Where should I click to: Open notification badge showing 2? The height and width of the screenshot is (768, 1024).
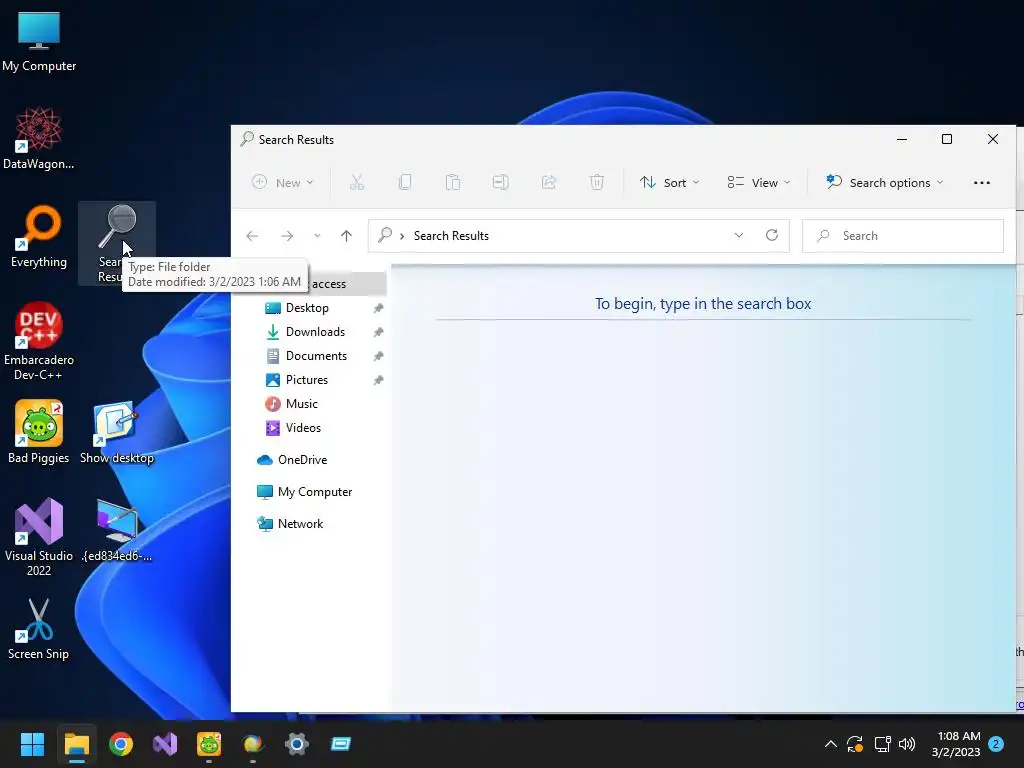click(x=996, y=744)
